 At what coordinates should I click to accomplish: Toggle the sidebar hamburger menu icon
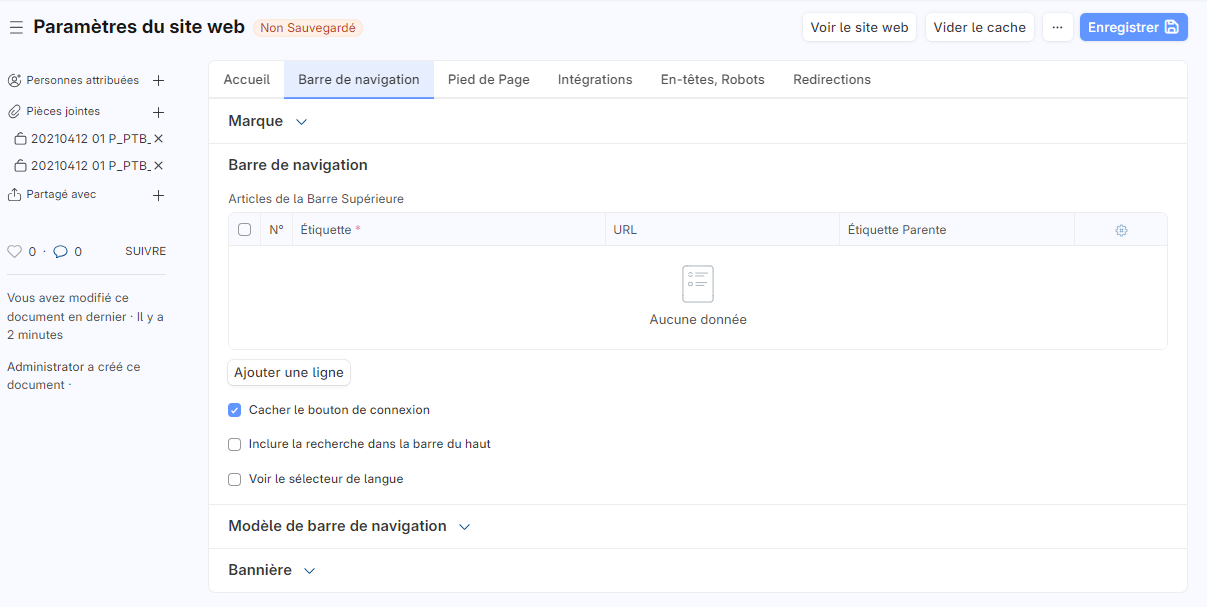16,28
